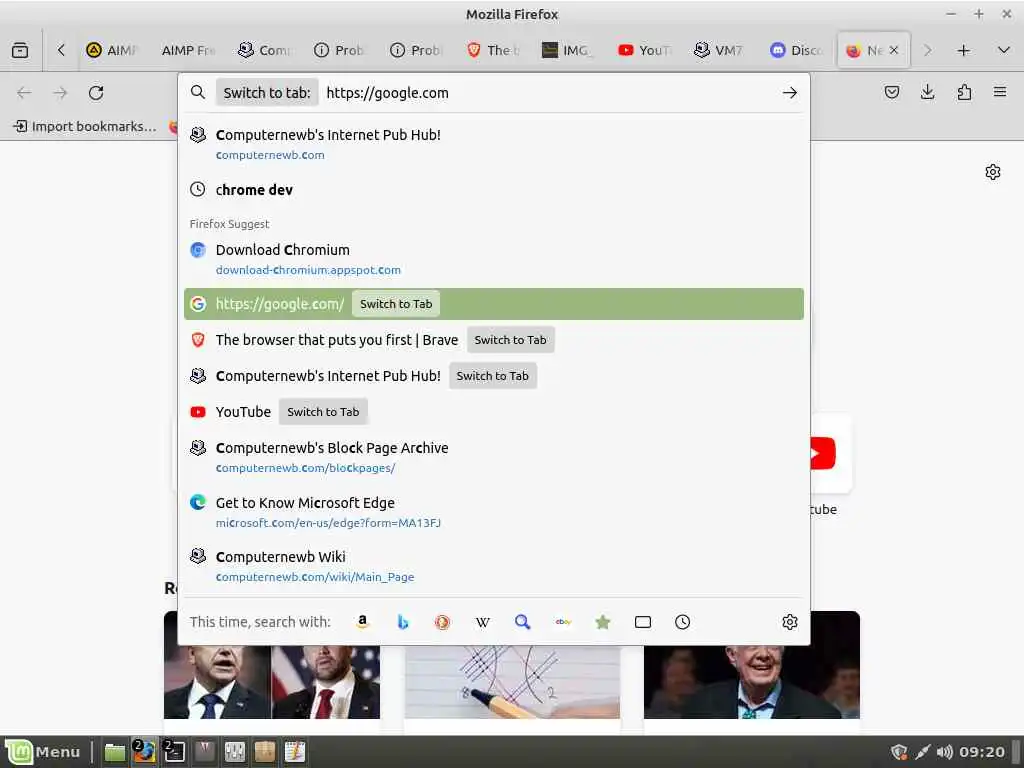Open Save to Pocket icon
Viewport: 1024px width, 768px height.
pos(891,92)
